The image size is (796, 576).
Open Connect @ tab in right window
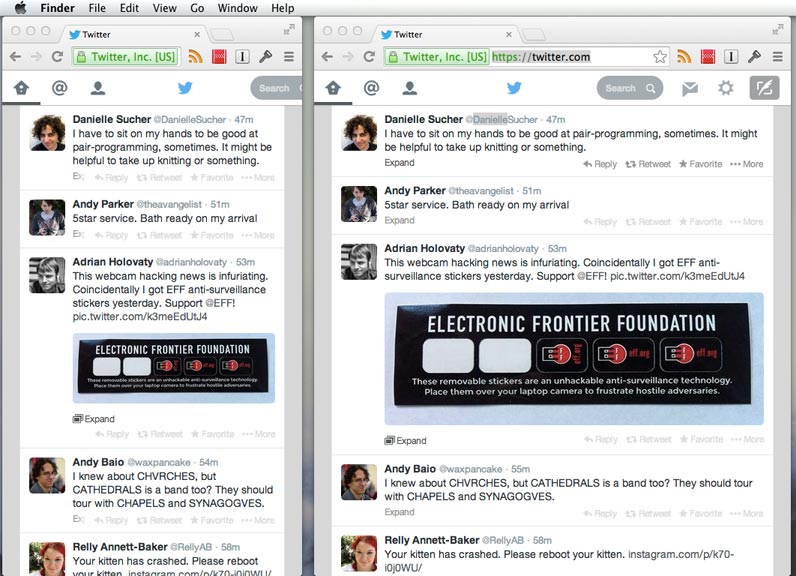(371, 88)
